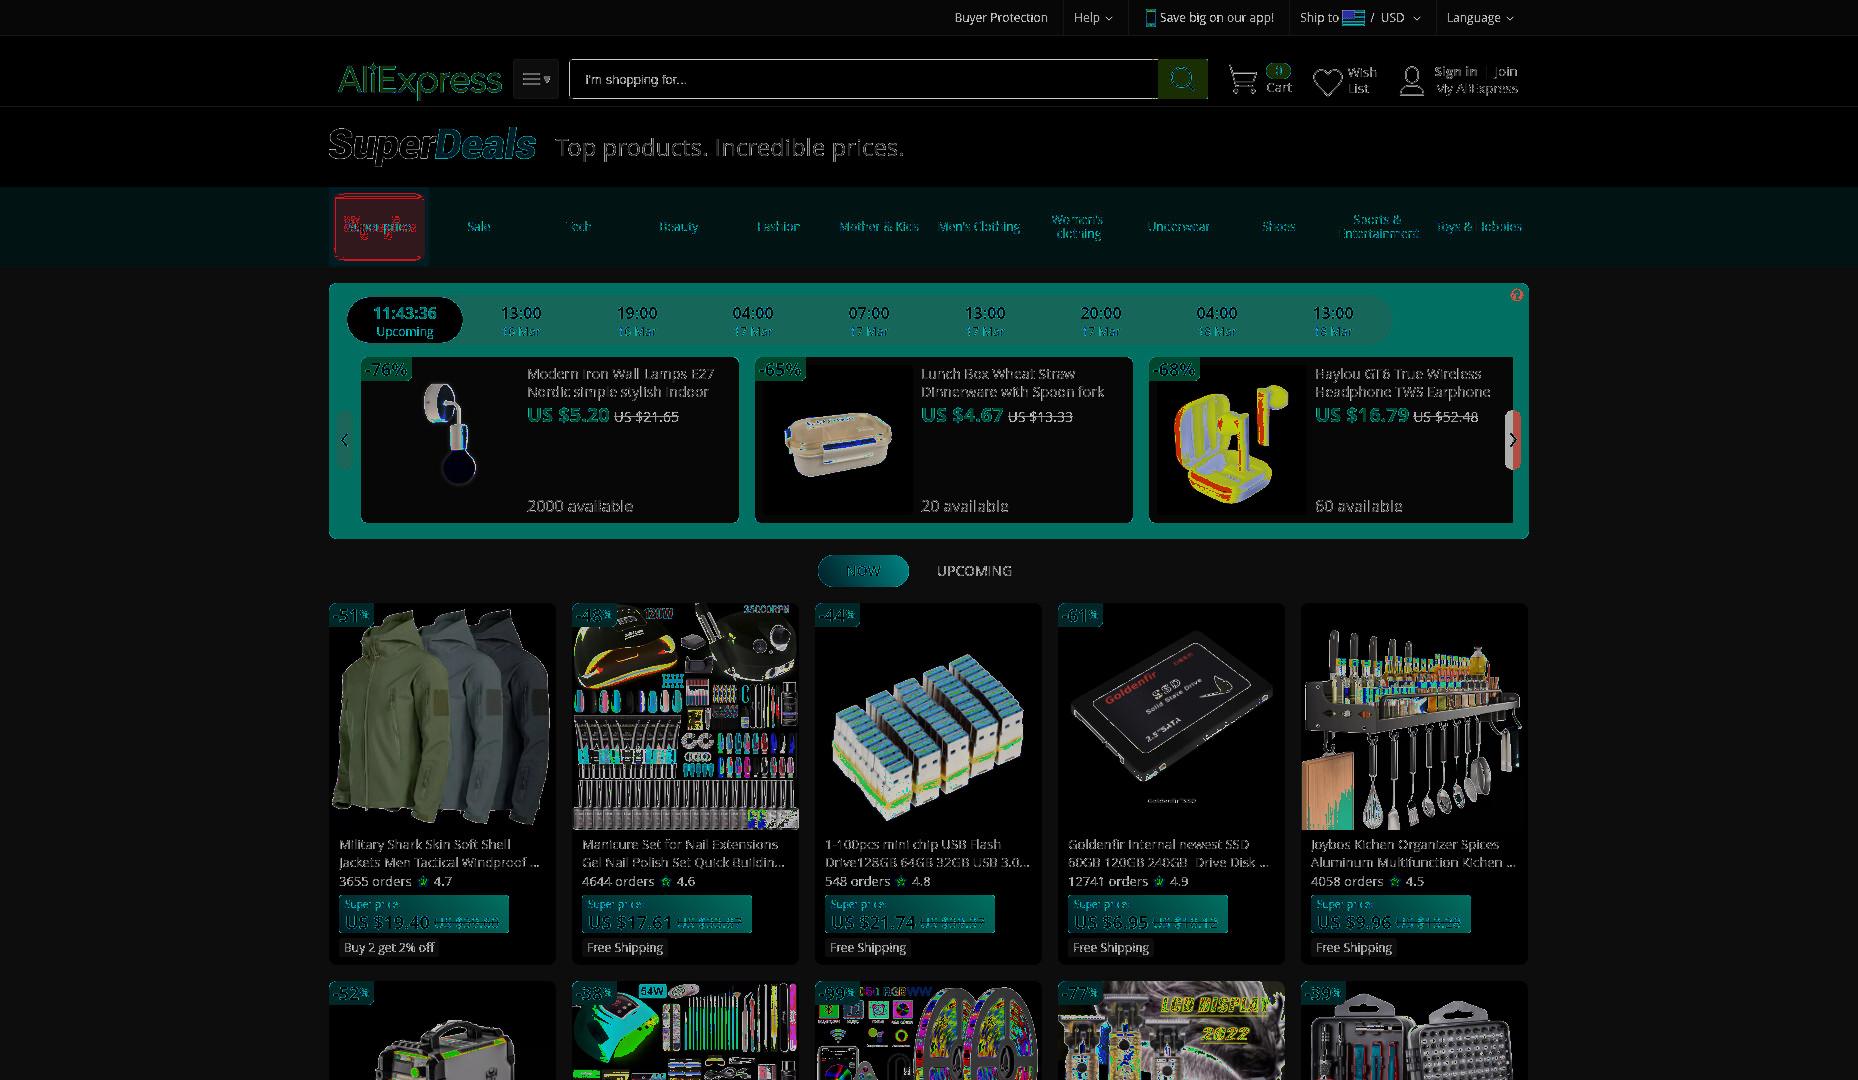Select the Shoes category tab
Screen dimensions: 1858x1080
pyautogui.click(x=1279, y=227)
